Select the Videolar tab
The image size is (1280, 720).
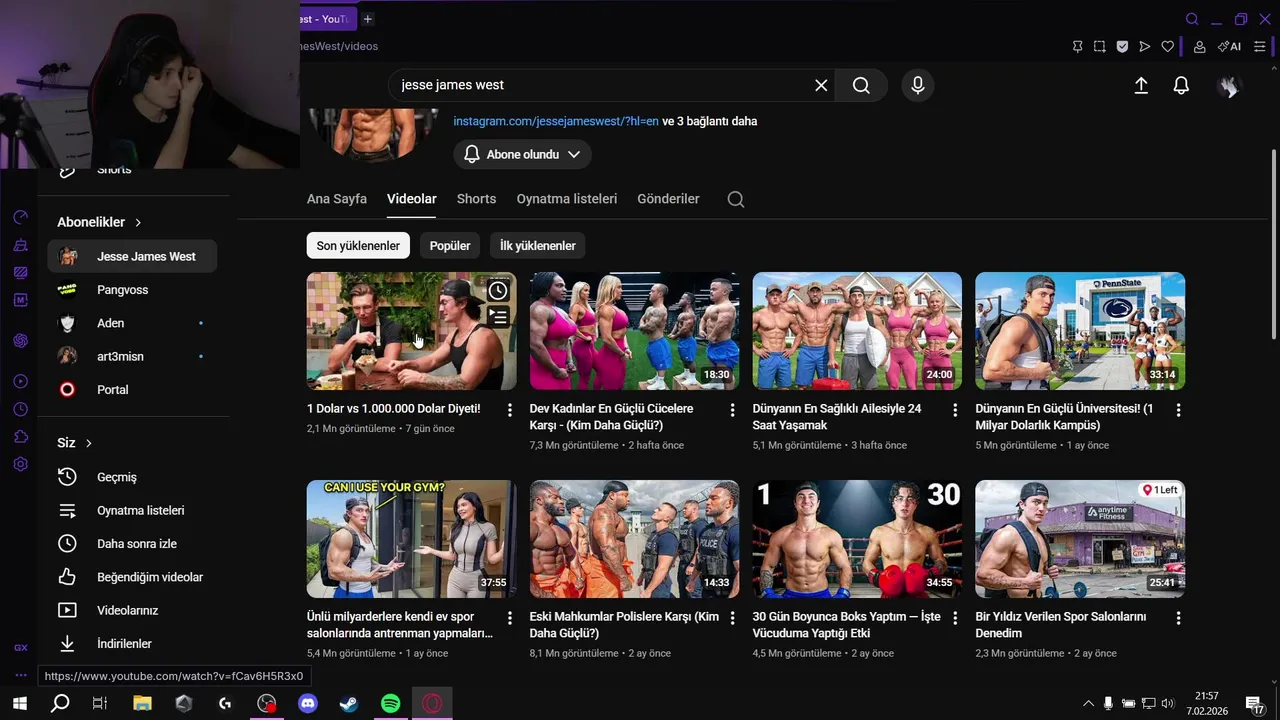(412, 199)
